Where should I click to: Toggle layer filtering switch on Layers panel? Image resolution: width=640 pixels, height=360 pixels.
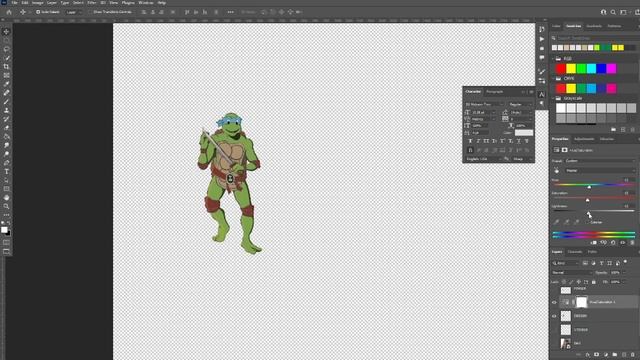[625, 262]
